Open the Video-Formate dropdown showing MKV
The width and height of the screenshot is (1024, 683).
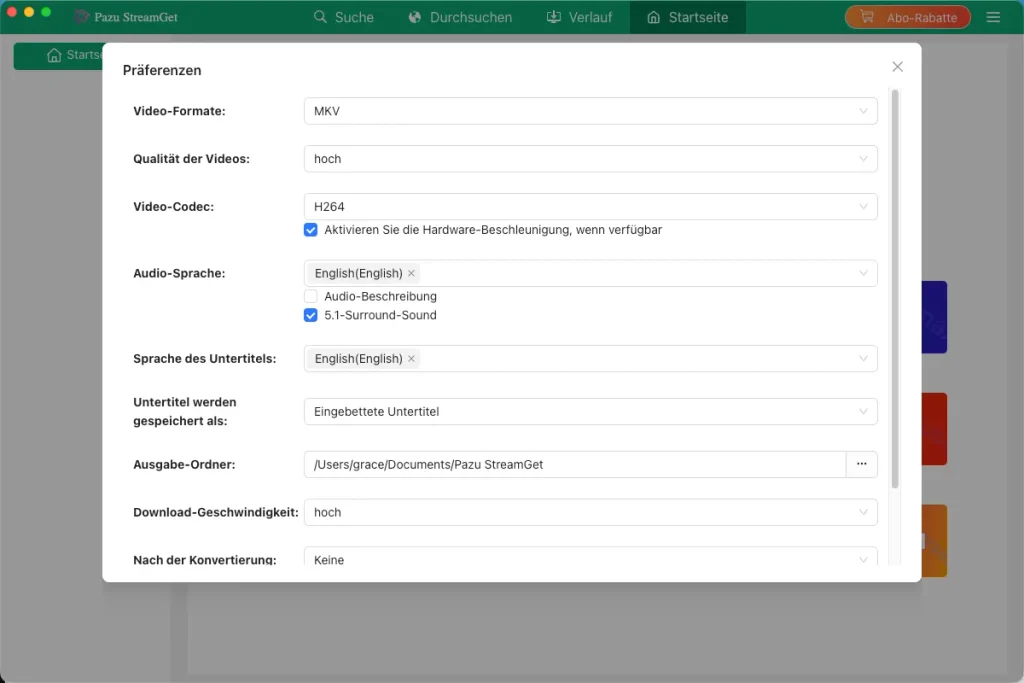click(590, 111)
